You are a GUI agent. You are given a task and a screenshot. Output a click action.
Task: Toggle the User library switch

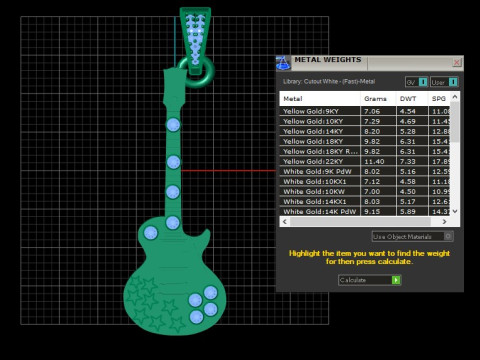(453, 82)
